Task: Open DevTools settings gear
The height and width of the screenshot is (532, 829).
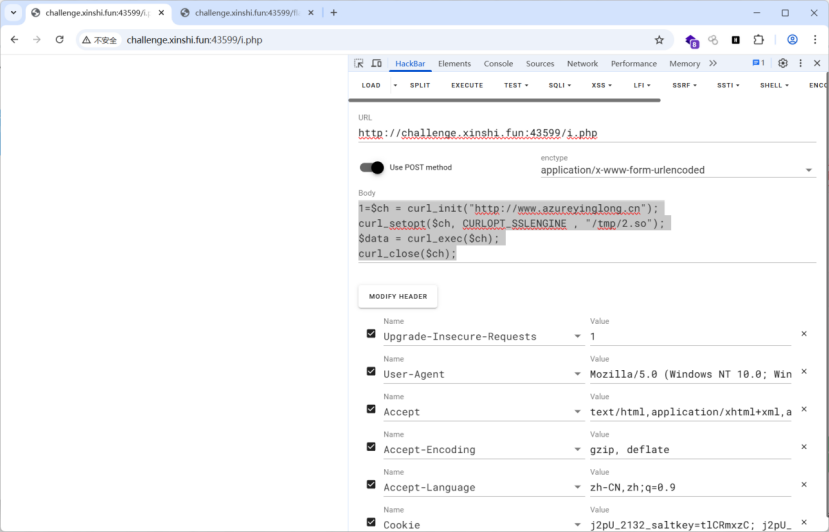Action: tap(783, 63)
